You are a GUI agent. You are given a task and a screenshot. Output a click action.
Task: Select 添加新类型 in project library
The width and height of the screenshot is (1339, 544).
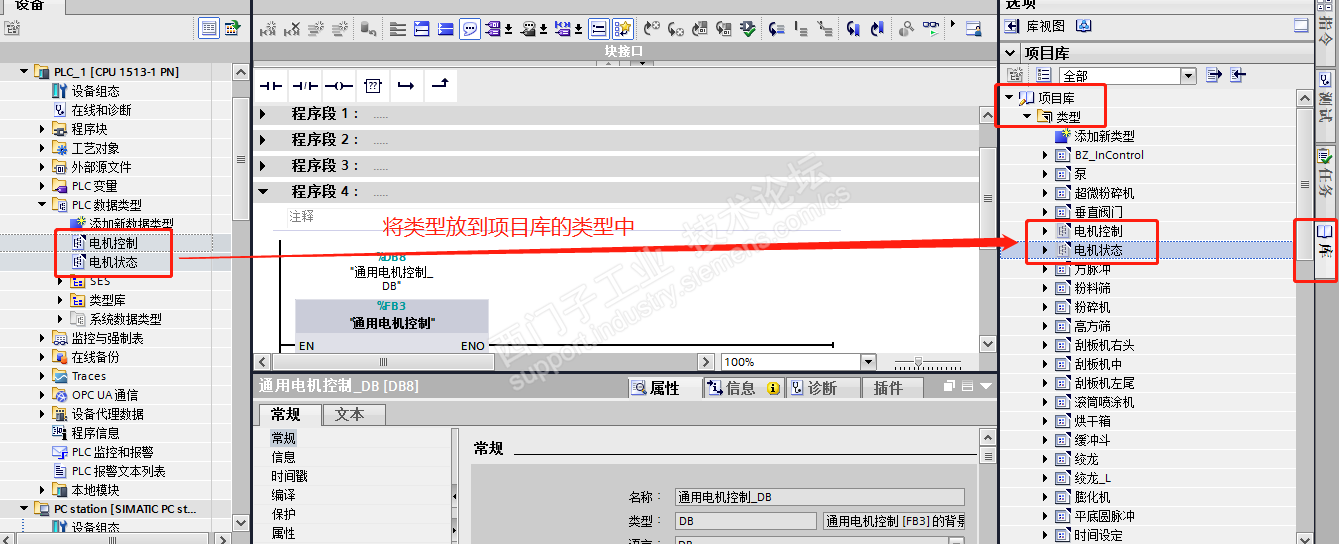point(1104,136)
